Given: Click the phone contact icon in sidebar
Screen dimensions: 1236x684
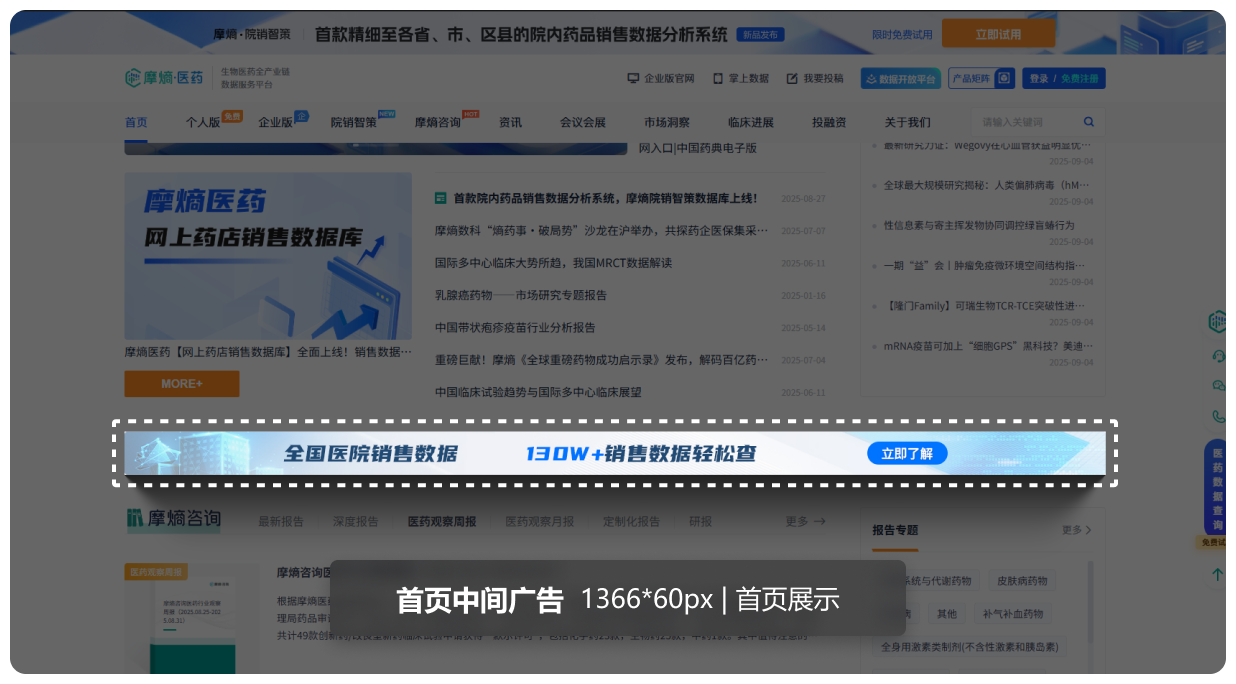Looking at the screenshot, I should (1217, 416).
